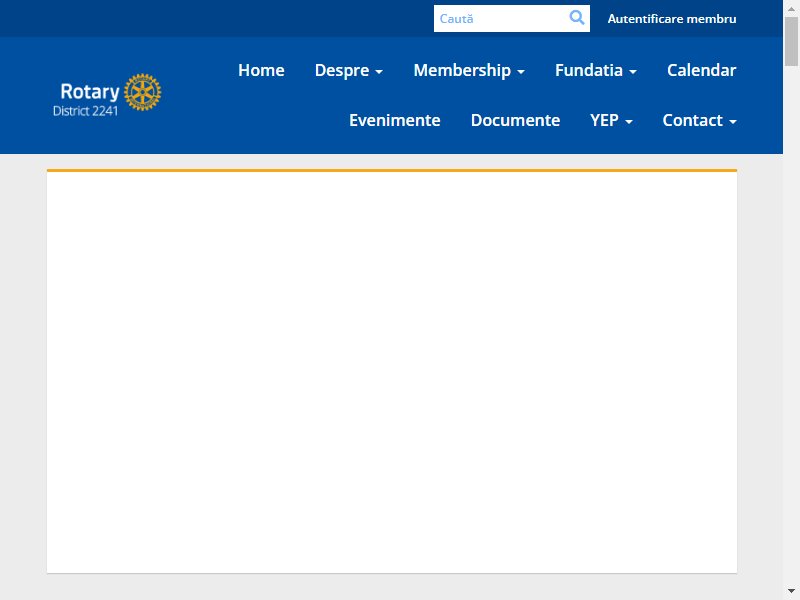800x600 pixels.
Task: Click the vertical scrollbar thumb
Action: tap(791, 41)
